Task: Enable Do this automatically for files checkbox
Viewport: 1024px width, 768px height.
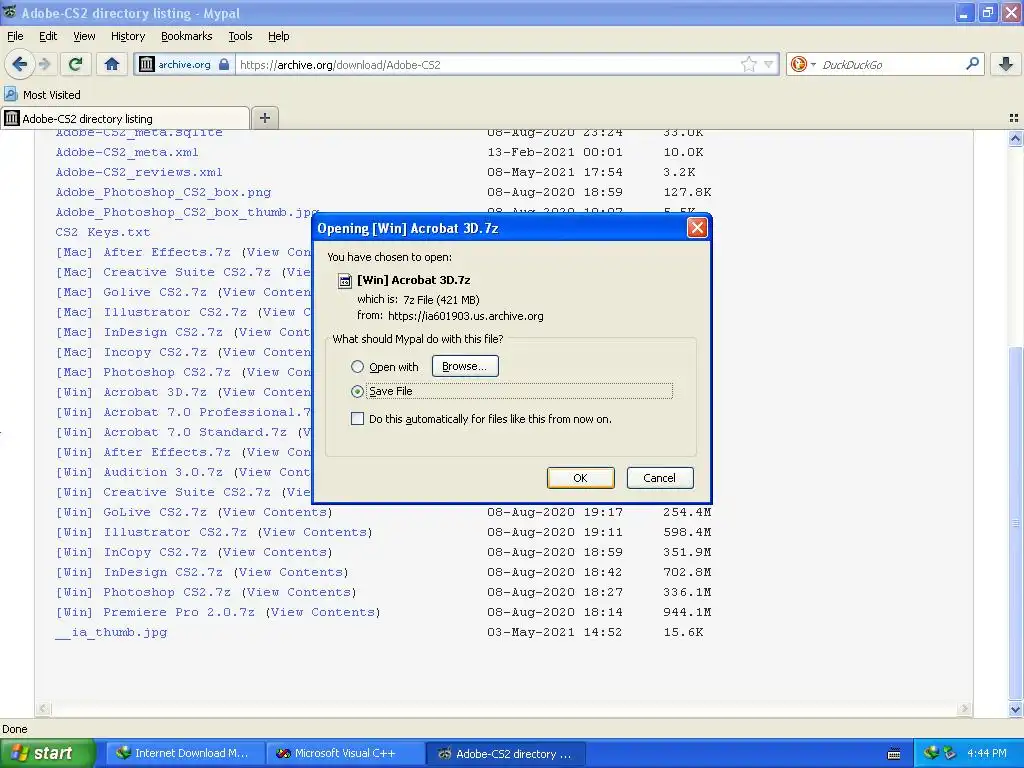Action: click(357, 419)
